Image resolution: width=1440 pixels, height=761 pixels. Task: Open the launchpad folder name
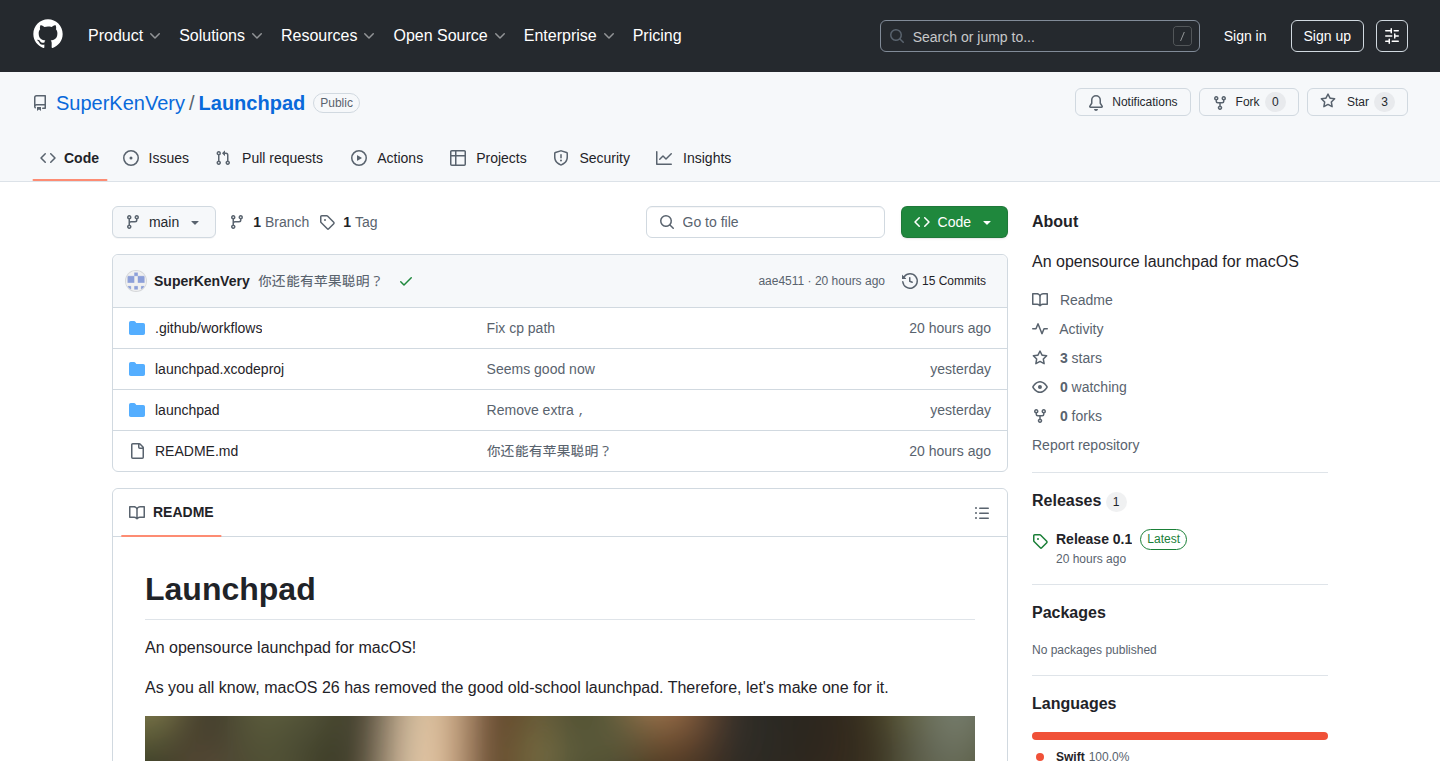click(187, 410)
